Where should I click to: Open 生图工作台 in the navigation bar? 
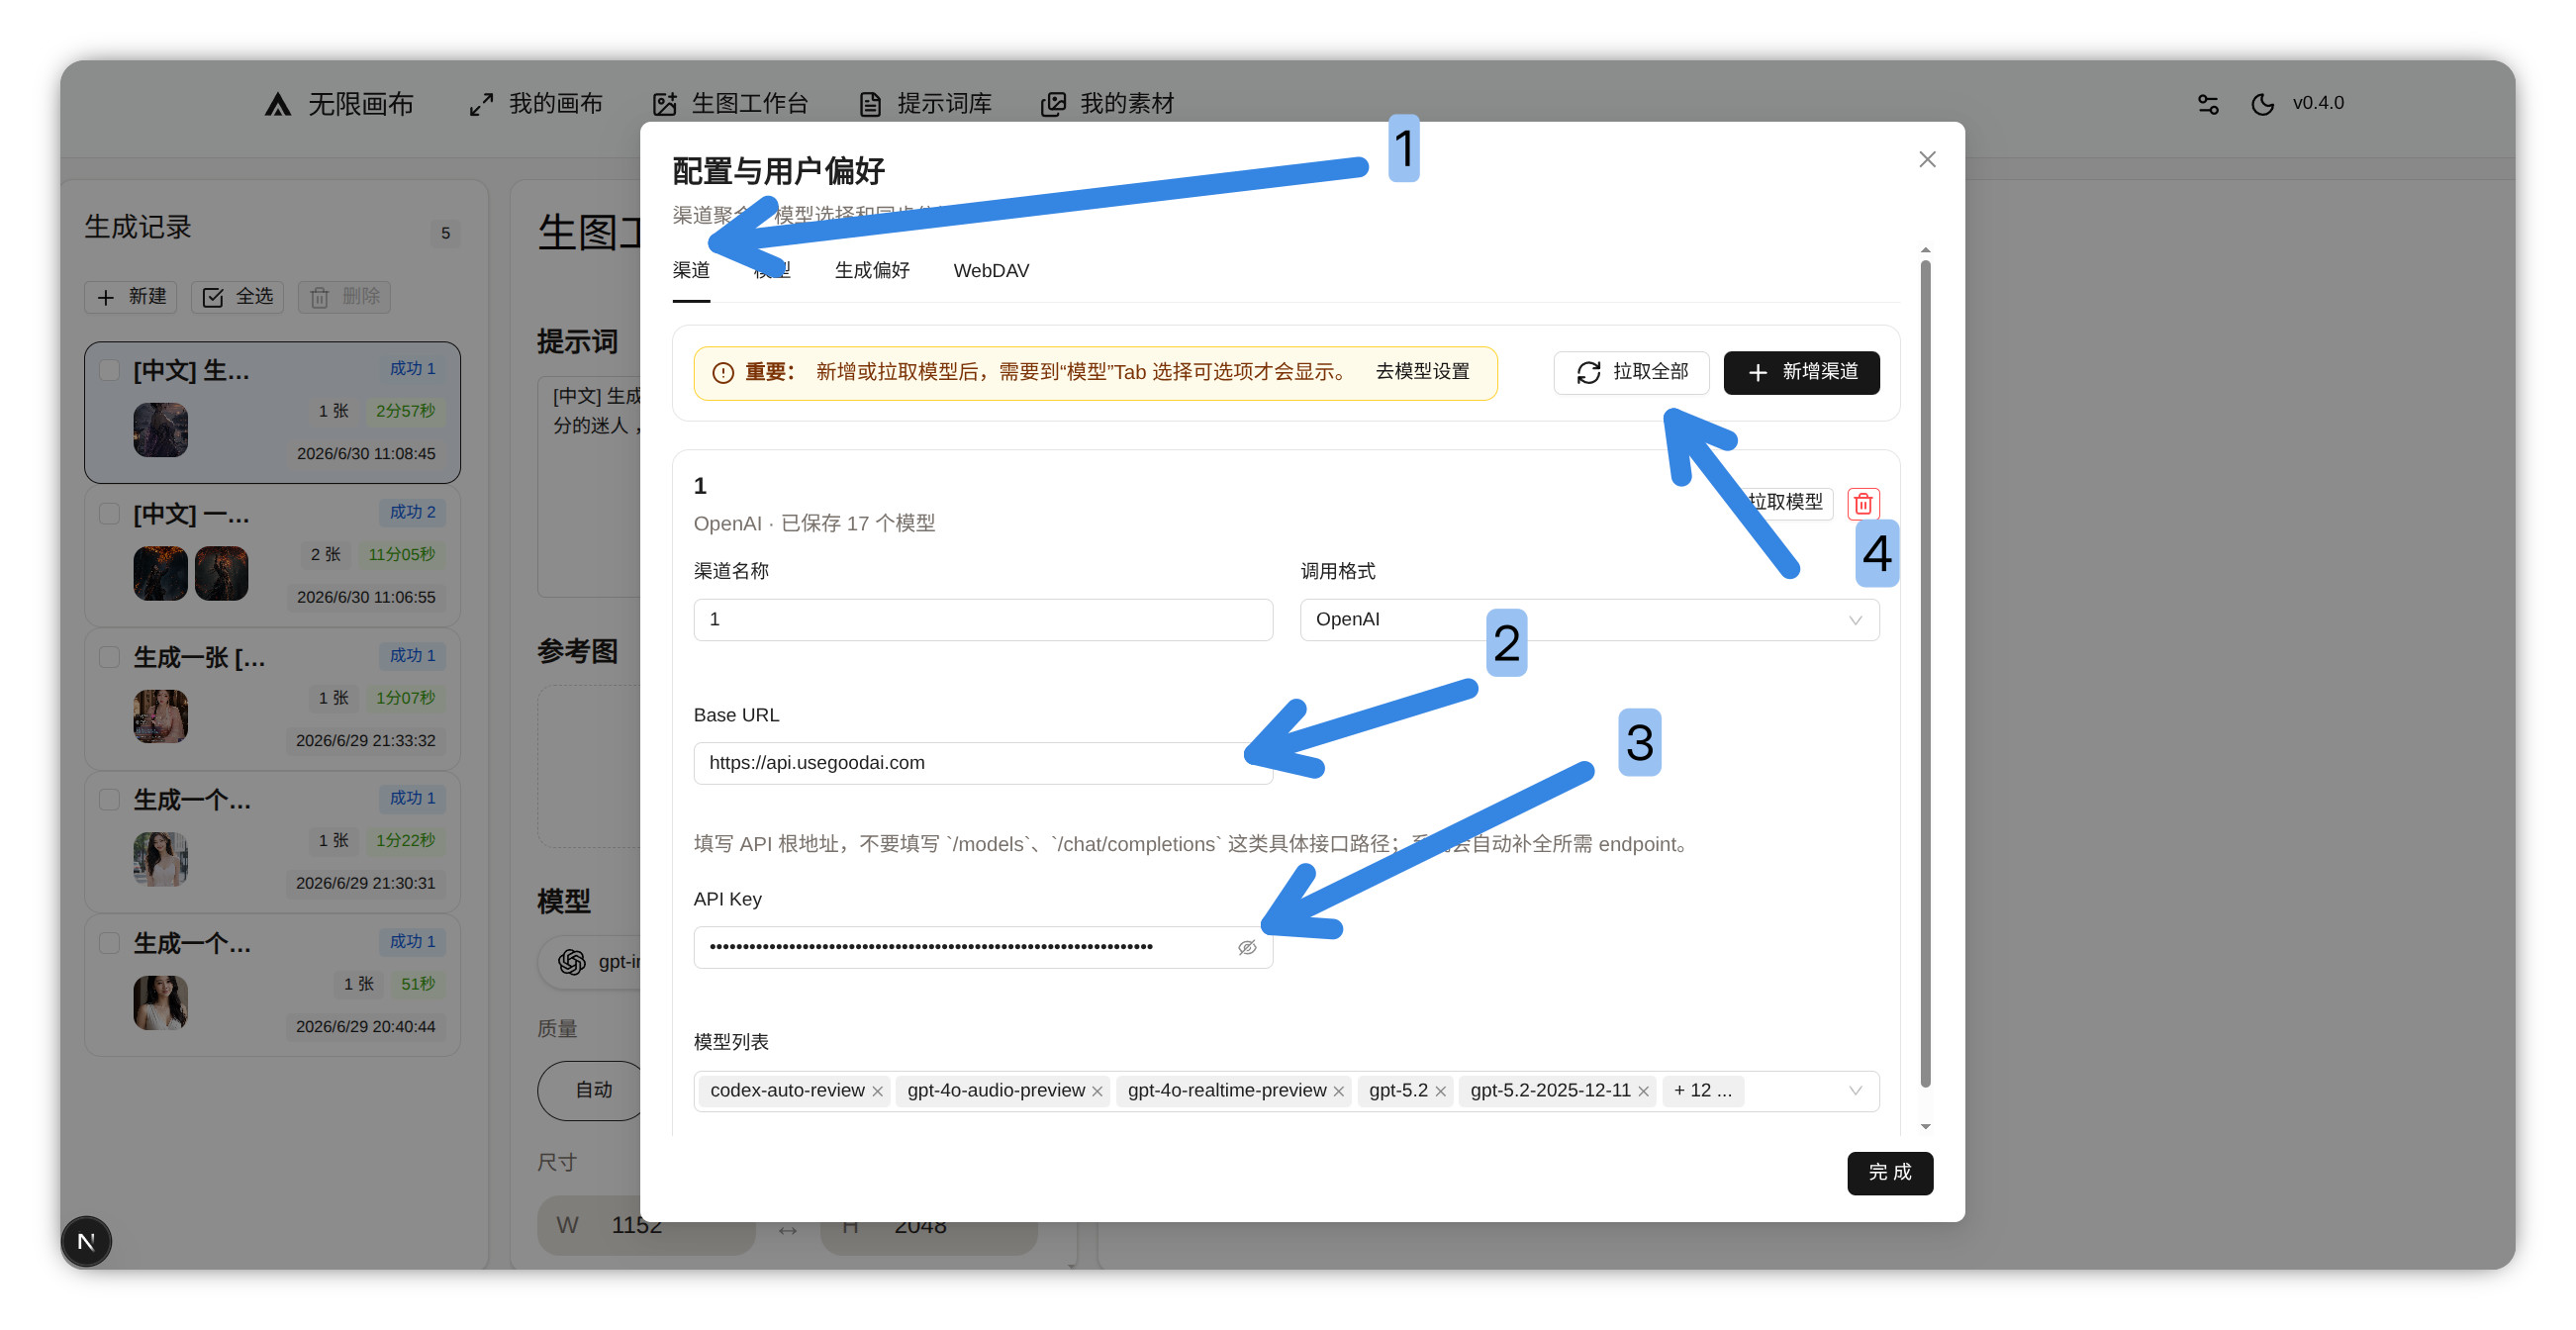coord(730,104)
